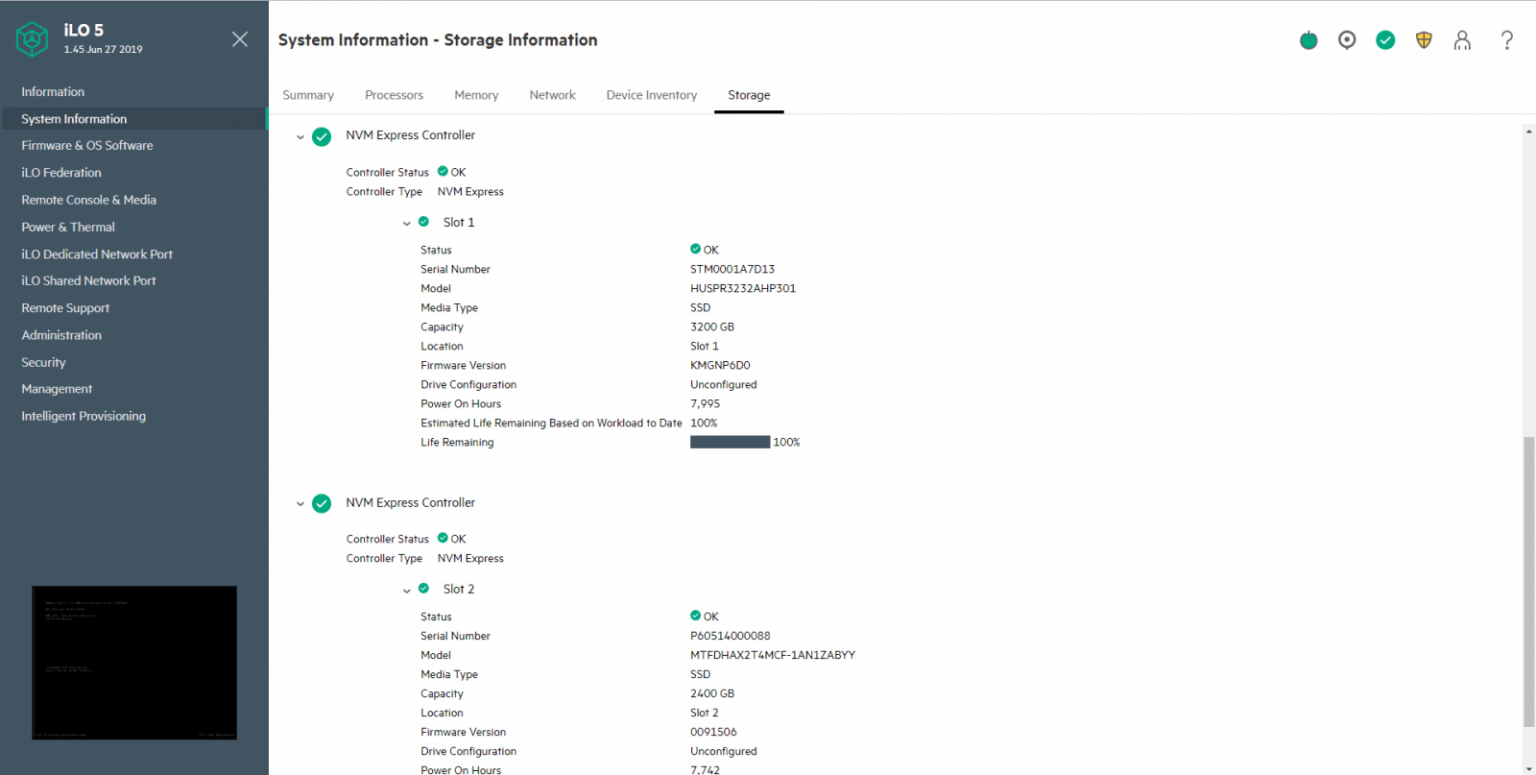Click the firmware version KMGNP6D0
The width and height of the screenshot is (1536, 775).
[720, 365]
